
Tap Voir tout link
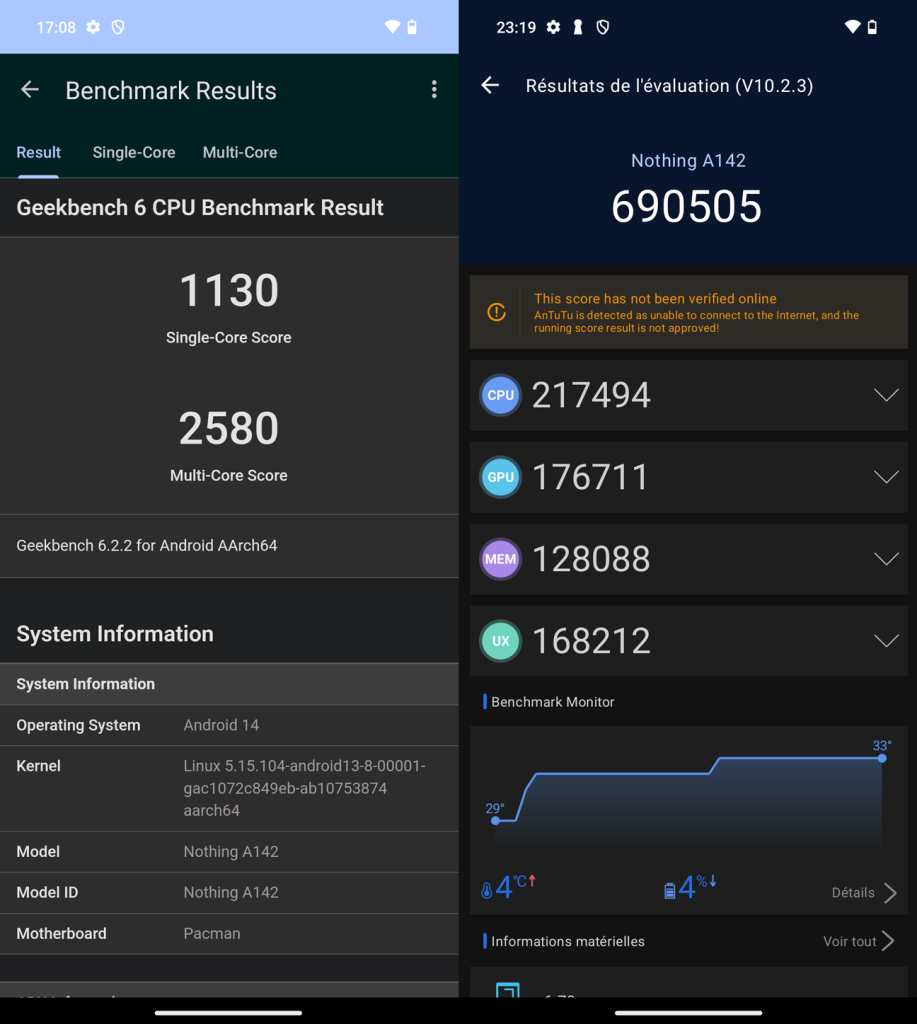(x=849, y=941)
